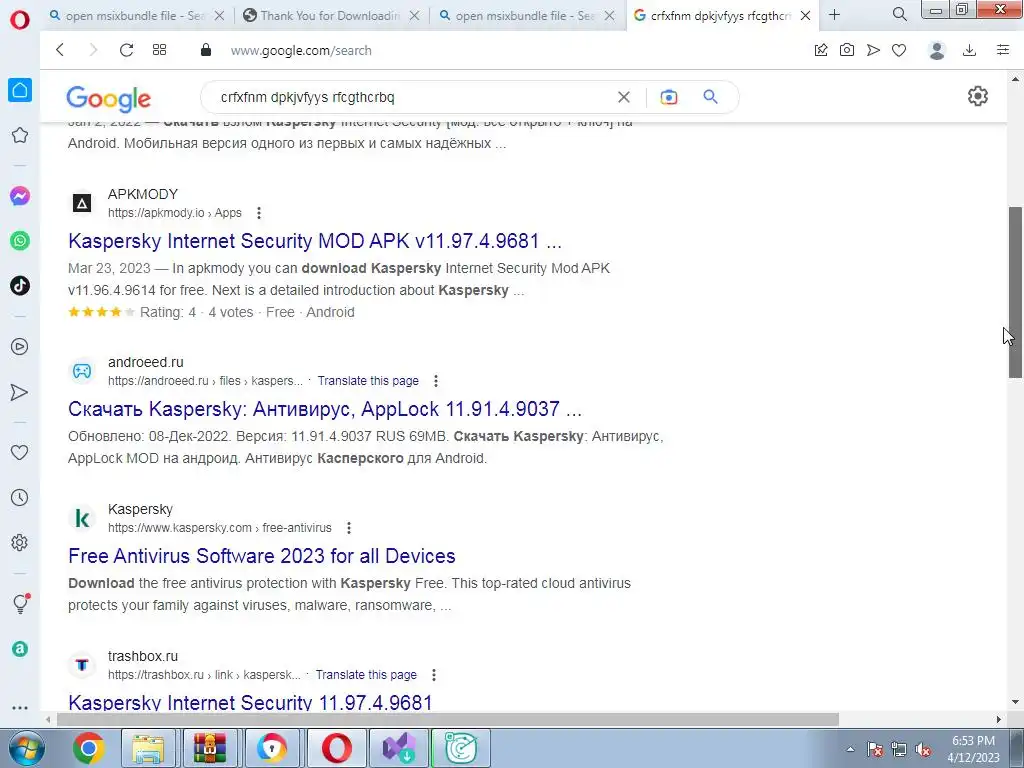
Task: Click 'Translate this page' for androeed.ru
Action: point(368,381)
